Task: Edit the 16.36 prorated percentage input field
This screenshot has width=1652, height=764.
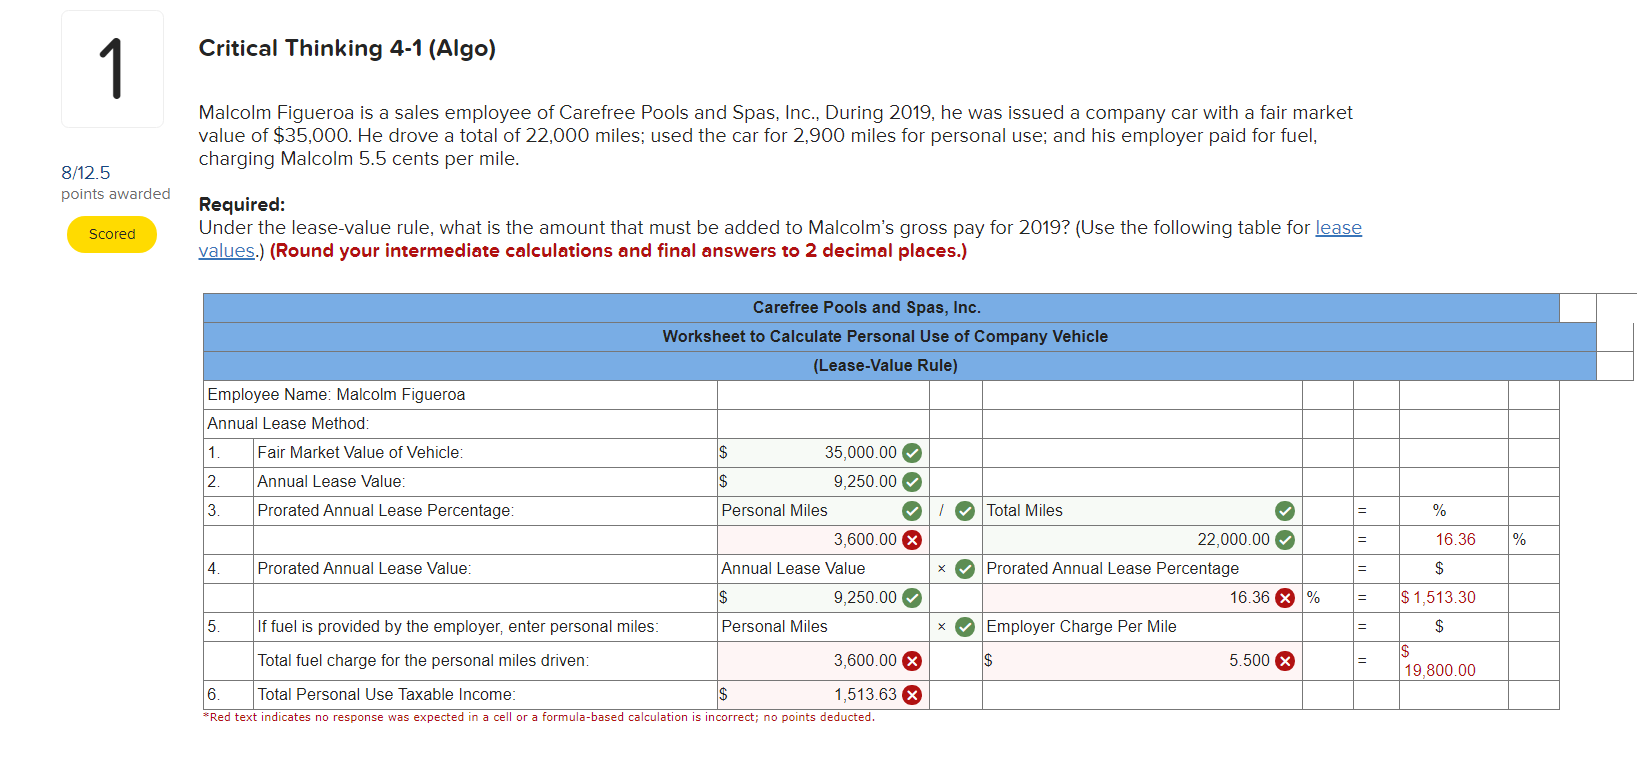Action: click(1142, 598)
